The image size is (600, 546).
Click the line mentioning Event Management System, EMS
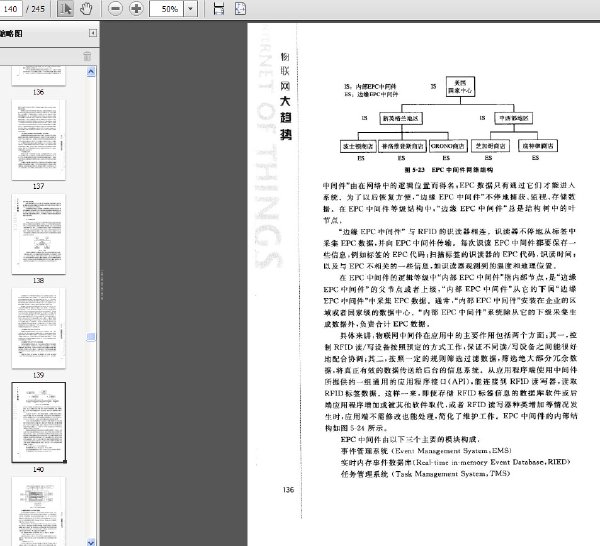426,451
